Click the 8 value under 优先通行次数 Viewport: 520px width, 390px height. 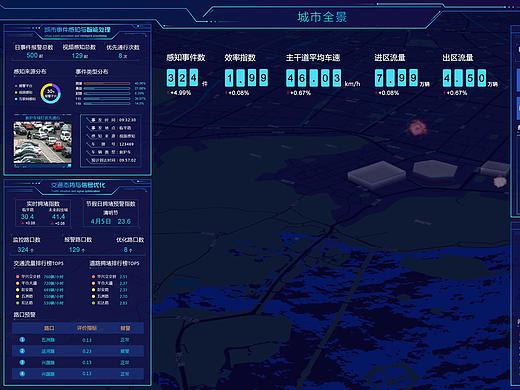click(121, 56)
